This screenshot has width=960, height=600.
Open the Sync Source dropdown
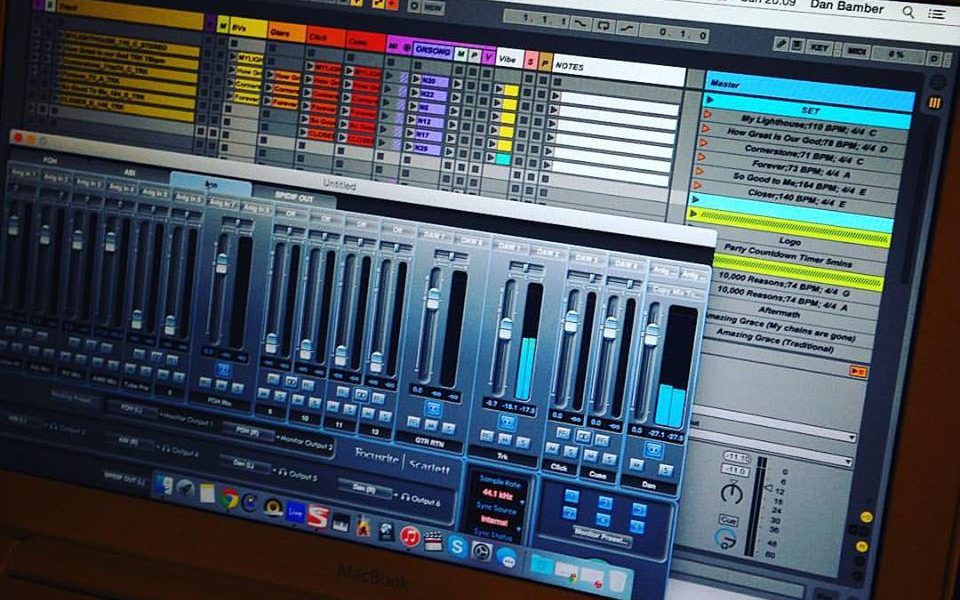pos(495,521)
